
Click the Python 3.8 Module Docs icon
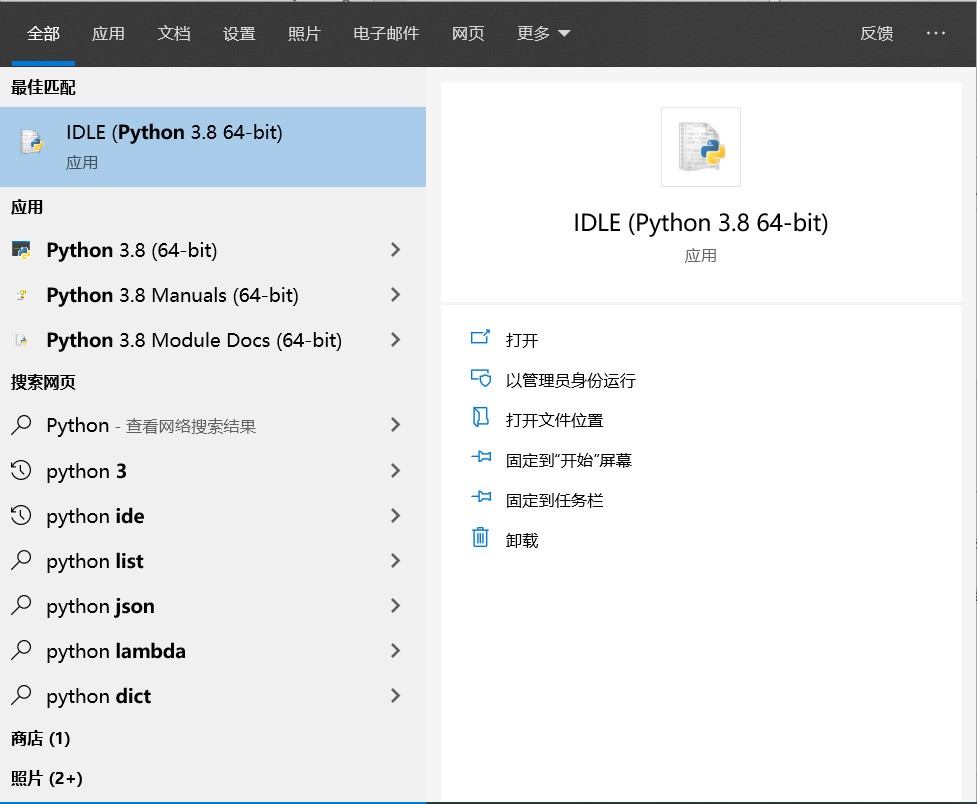pyautogui.click(x=21, y=340)
